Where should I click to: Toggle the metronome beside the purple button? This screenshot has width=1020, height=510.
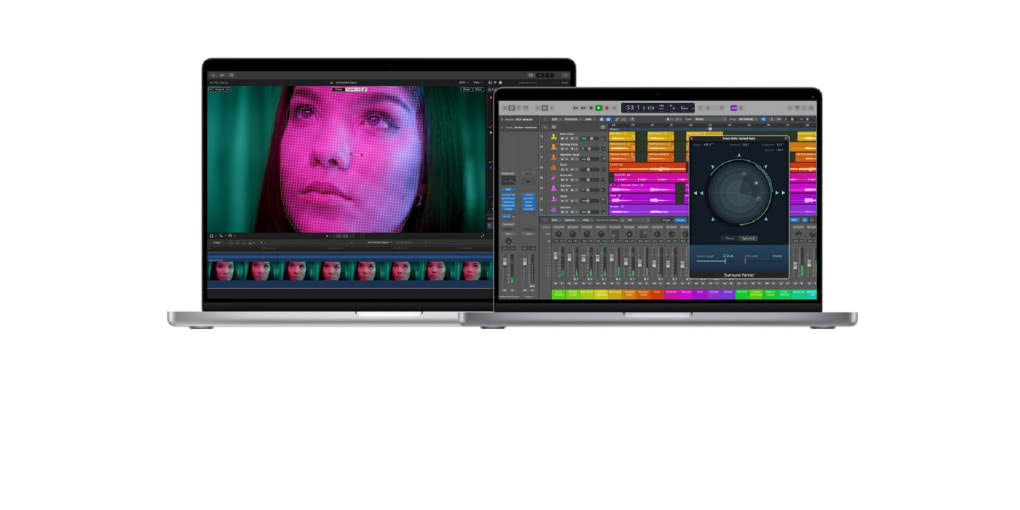point(743,108)
